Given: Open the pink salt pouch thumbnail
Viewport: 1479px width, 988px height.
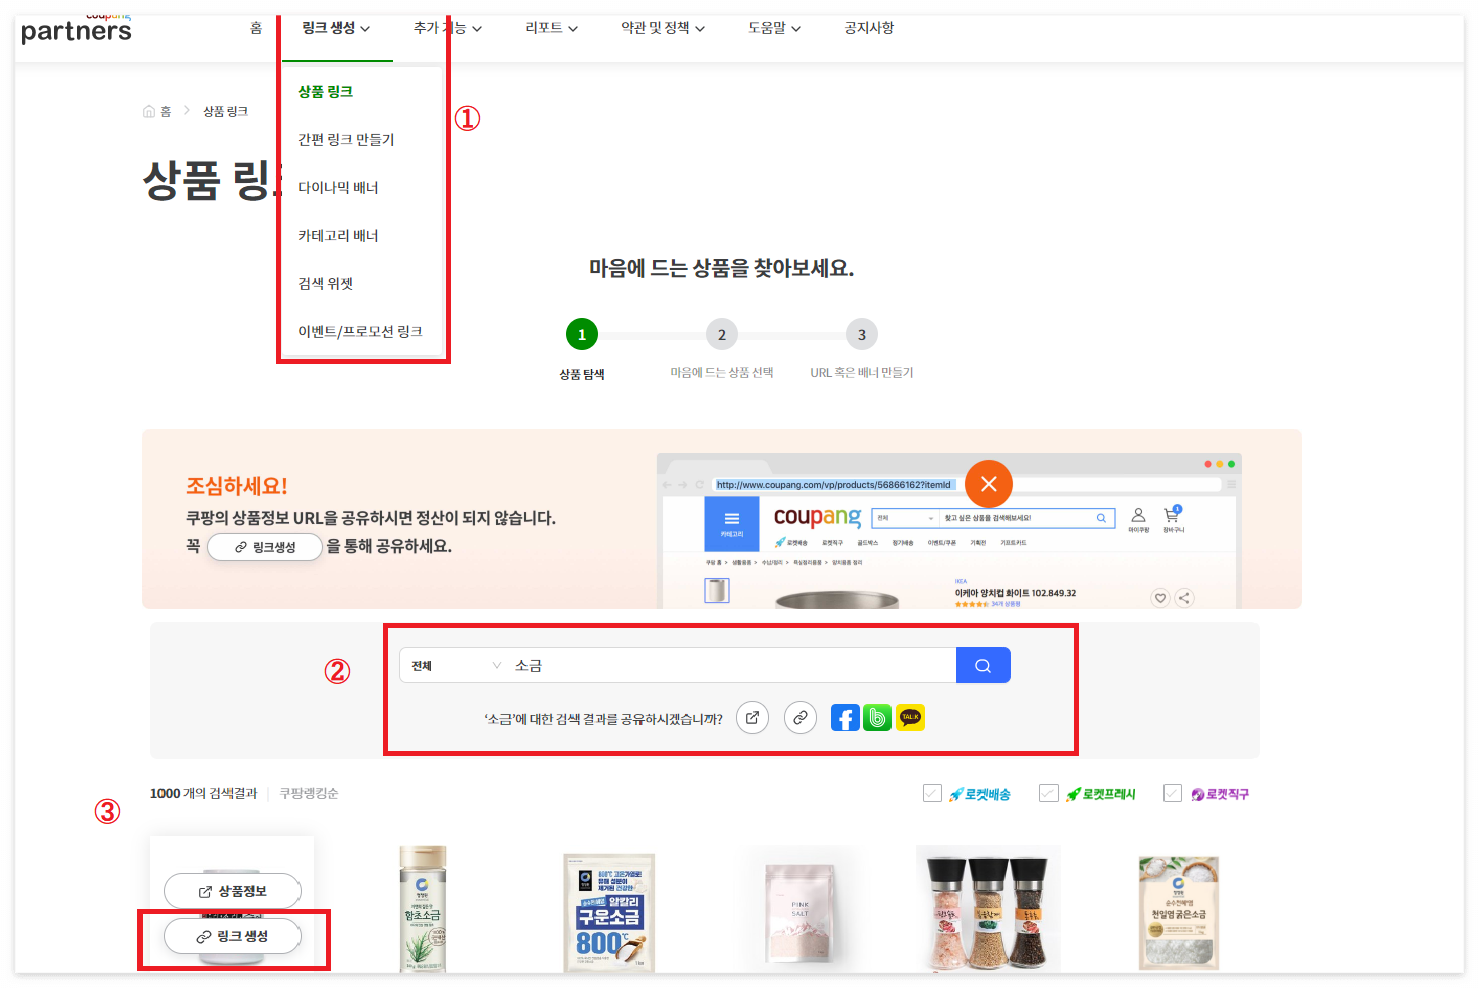Looking at the screenshot, I should (x=799, y=912).
